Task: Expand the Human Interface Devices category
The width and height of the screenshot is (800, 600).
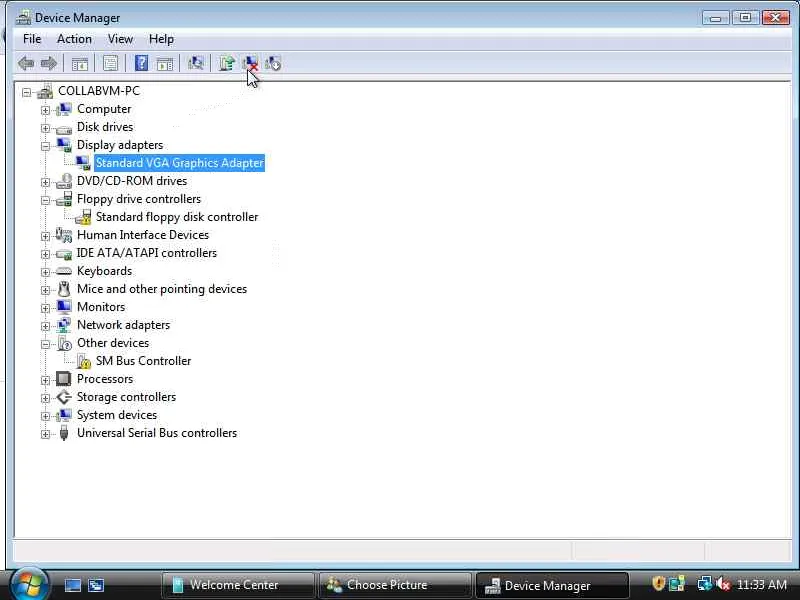Action: click(45, 236)
